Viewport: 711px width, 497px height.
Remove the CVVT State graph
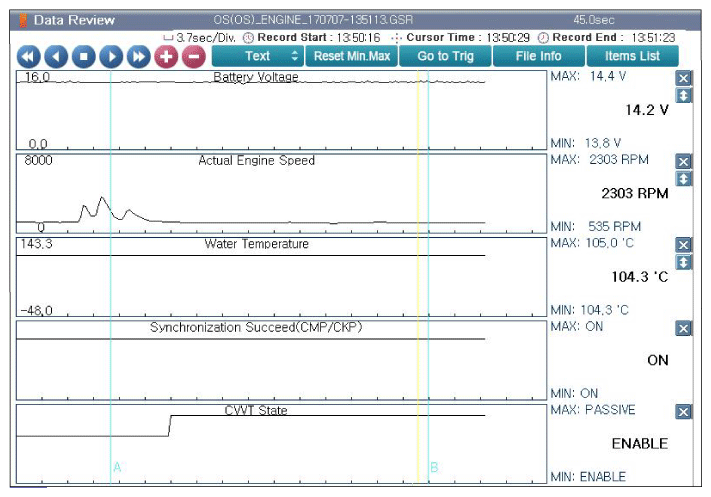click(683, 412)
